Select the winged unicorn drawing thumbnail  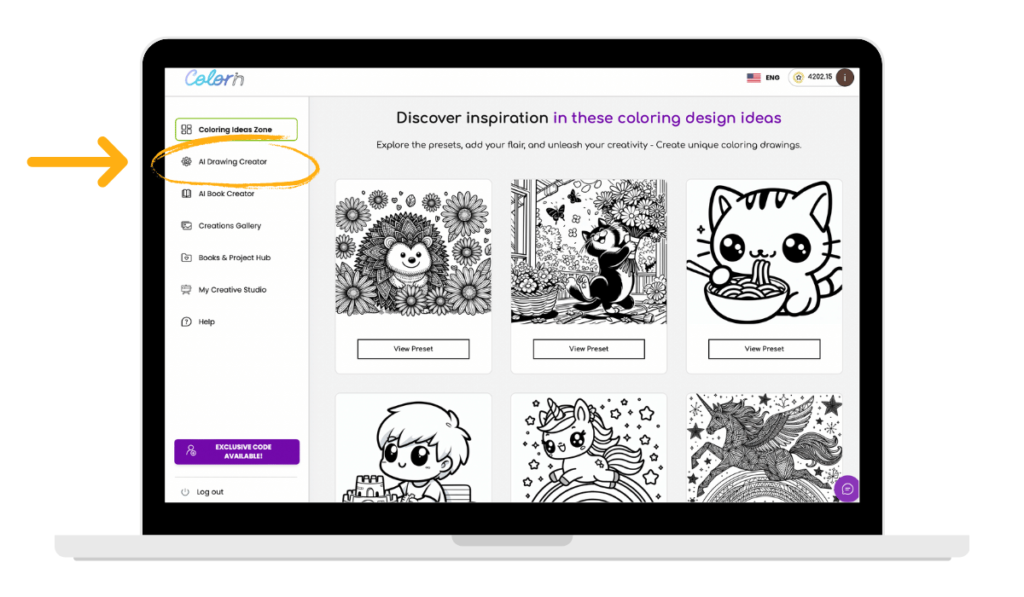coord(764,446)
